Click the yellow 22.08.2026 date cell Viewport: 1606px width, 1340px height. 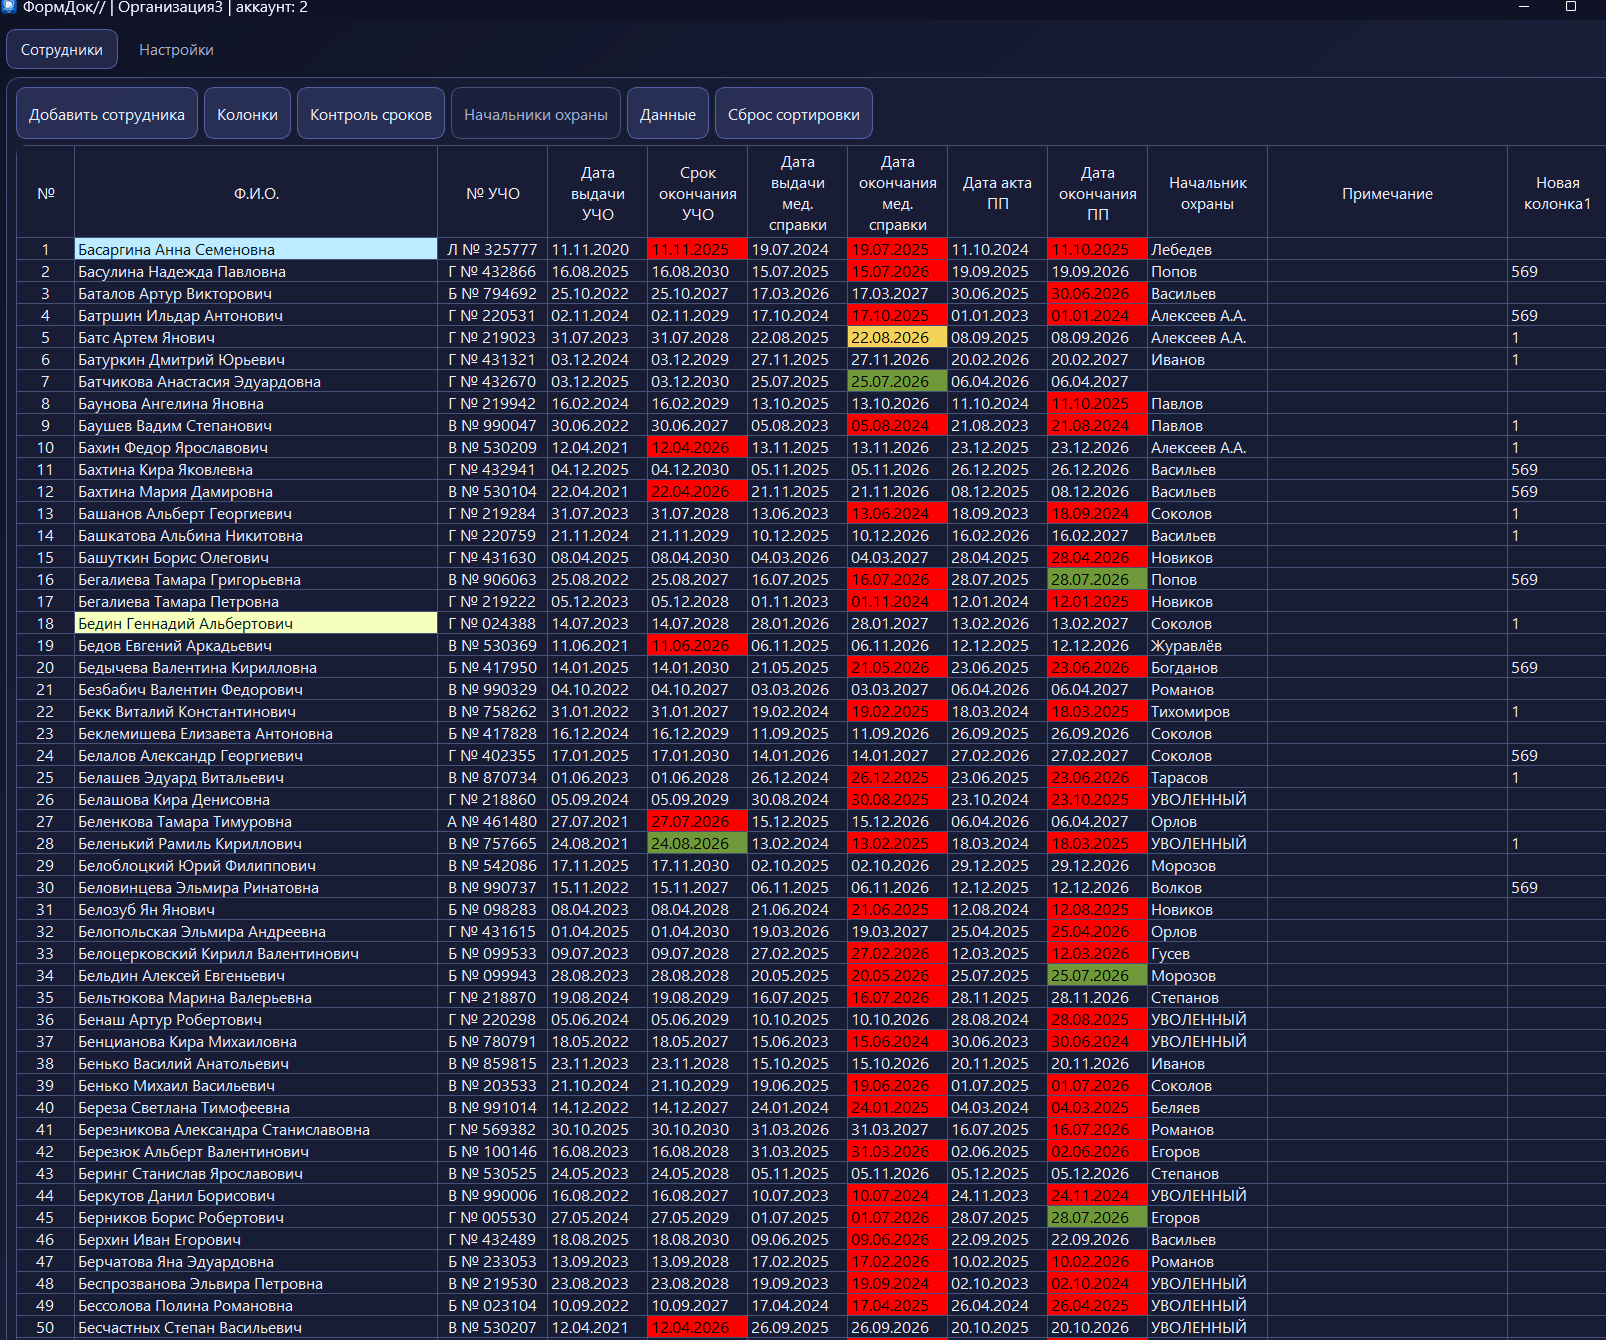pos(897,338)
